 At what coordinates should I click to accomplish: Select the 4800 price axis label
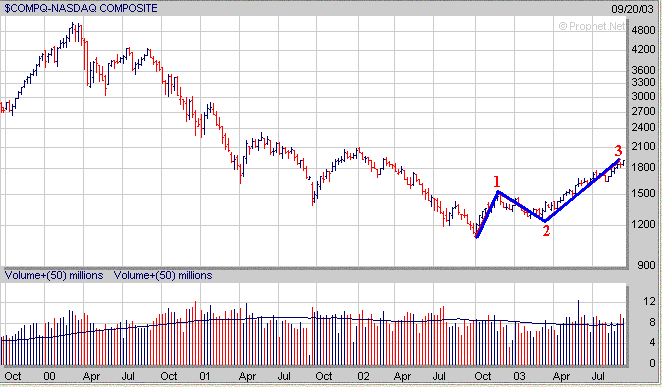643,30
